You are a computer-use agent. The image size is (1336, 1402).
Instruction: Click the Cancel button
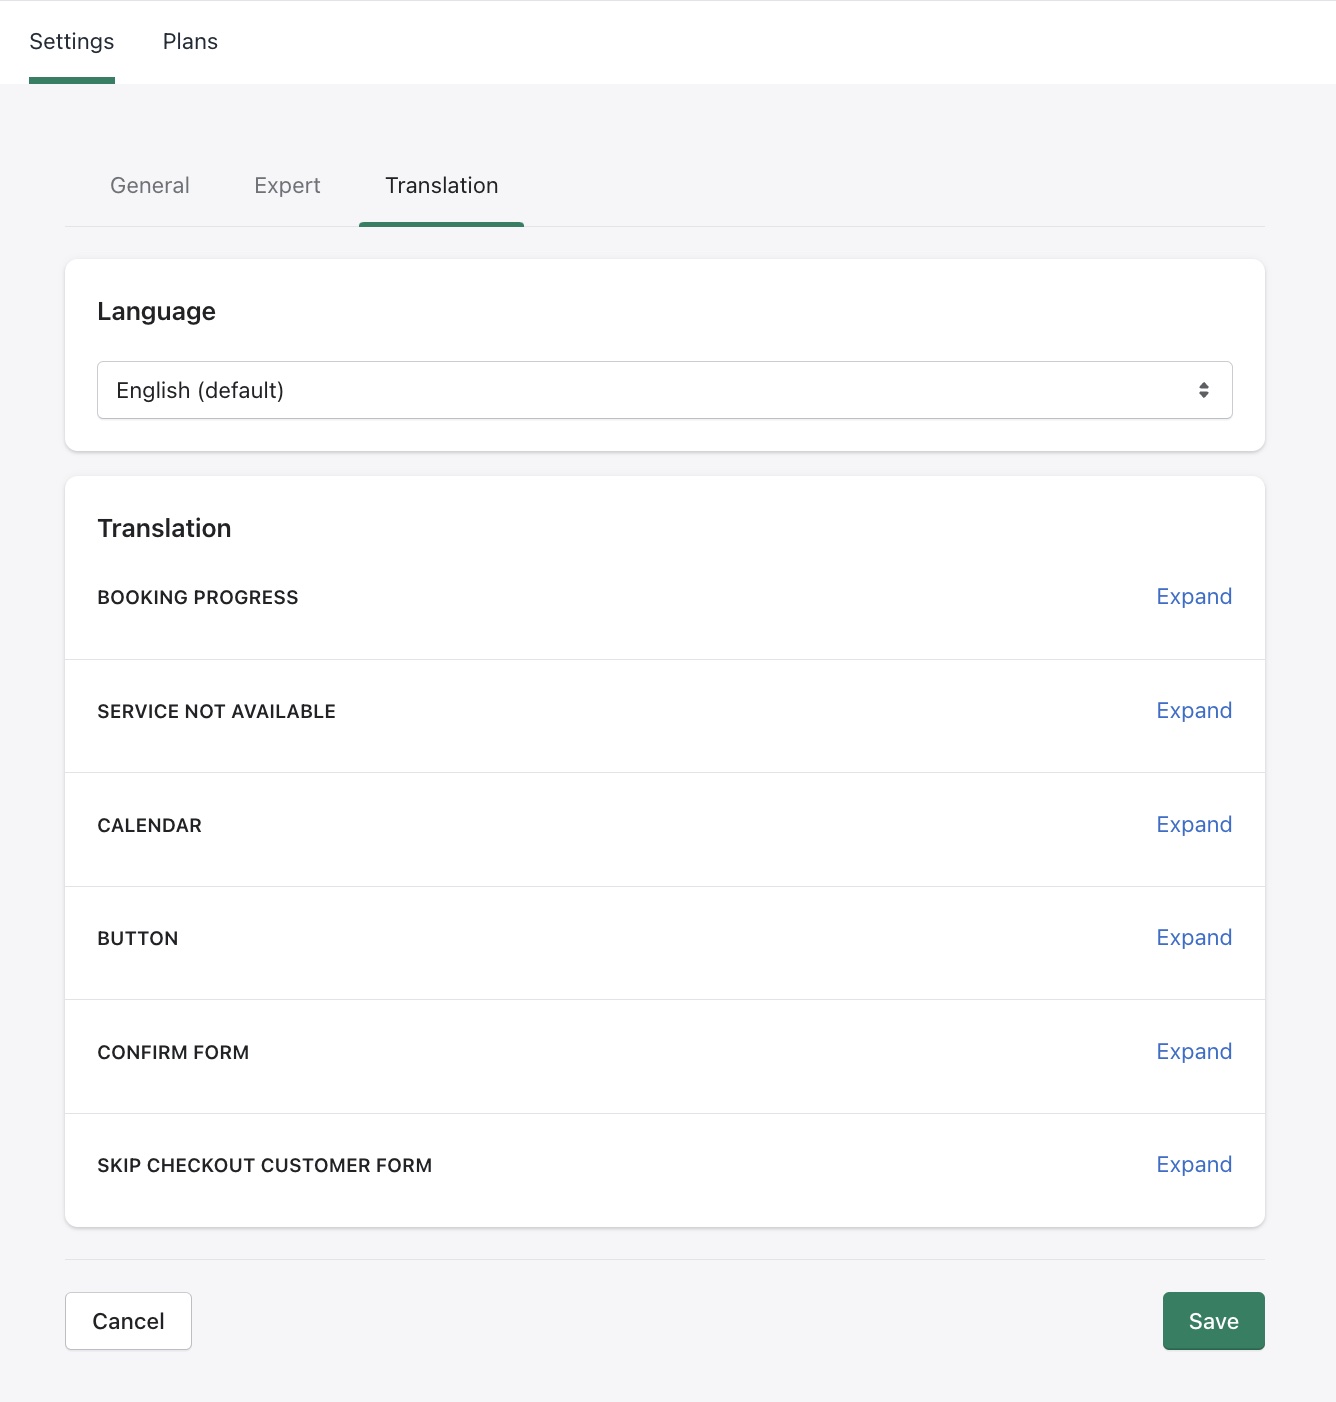coord(128,1321)
